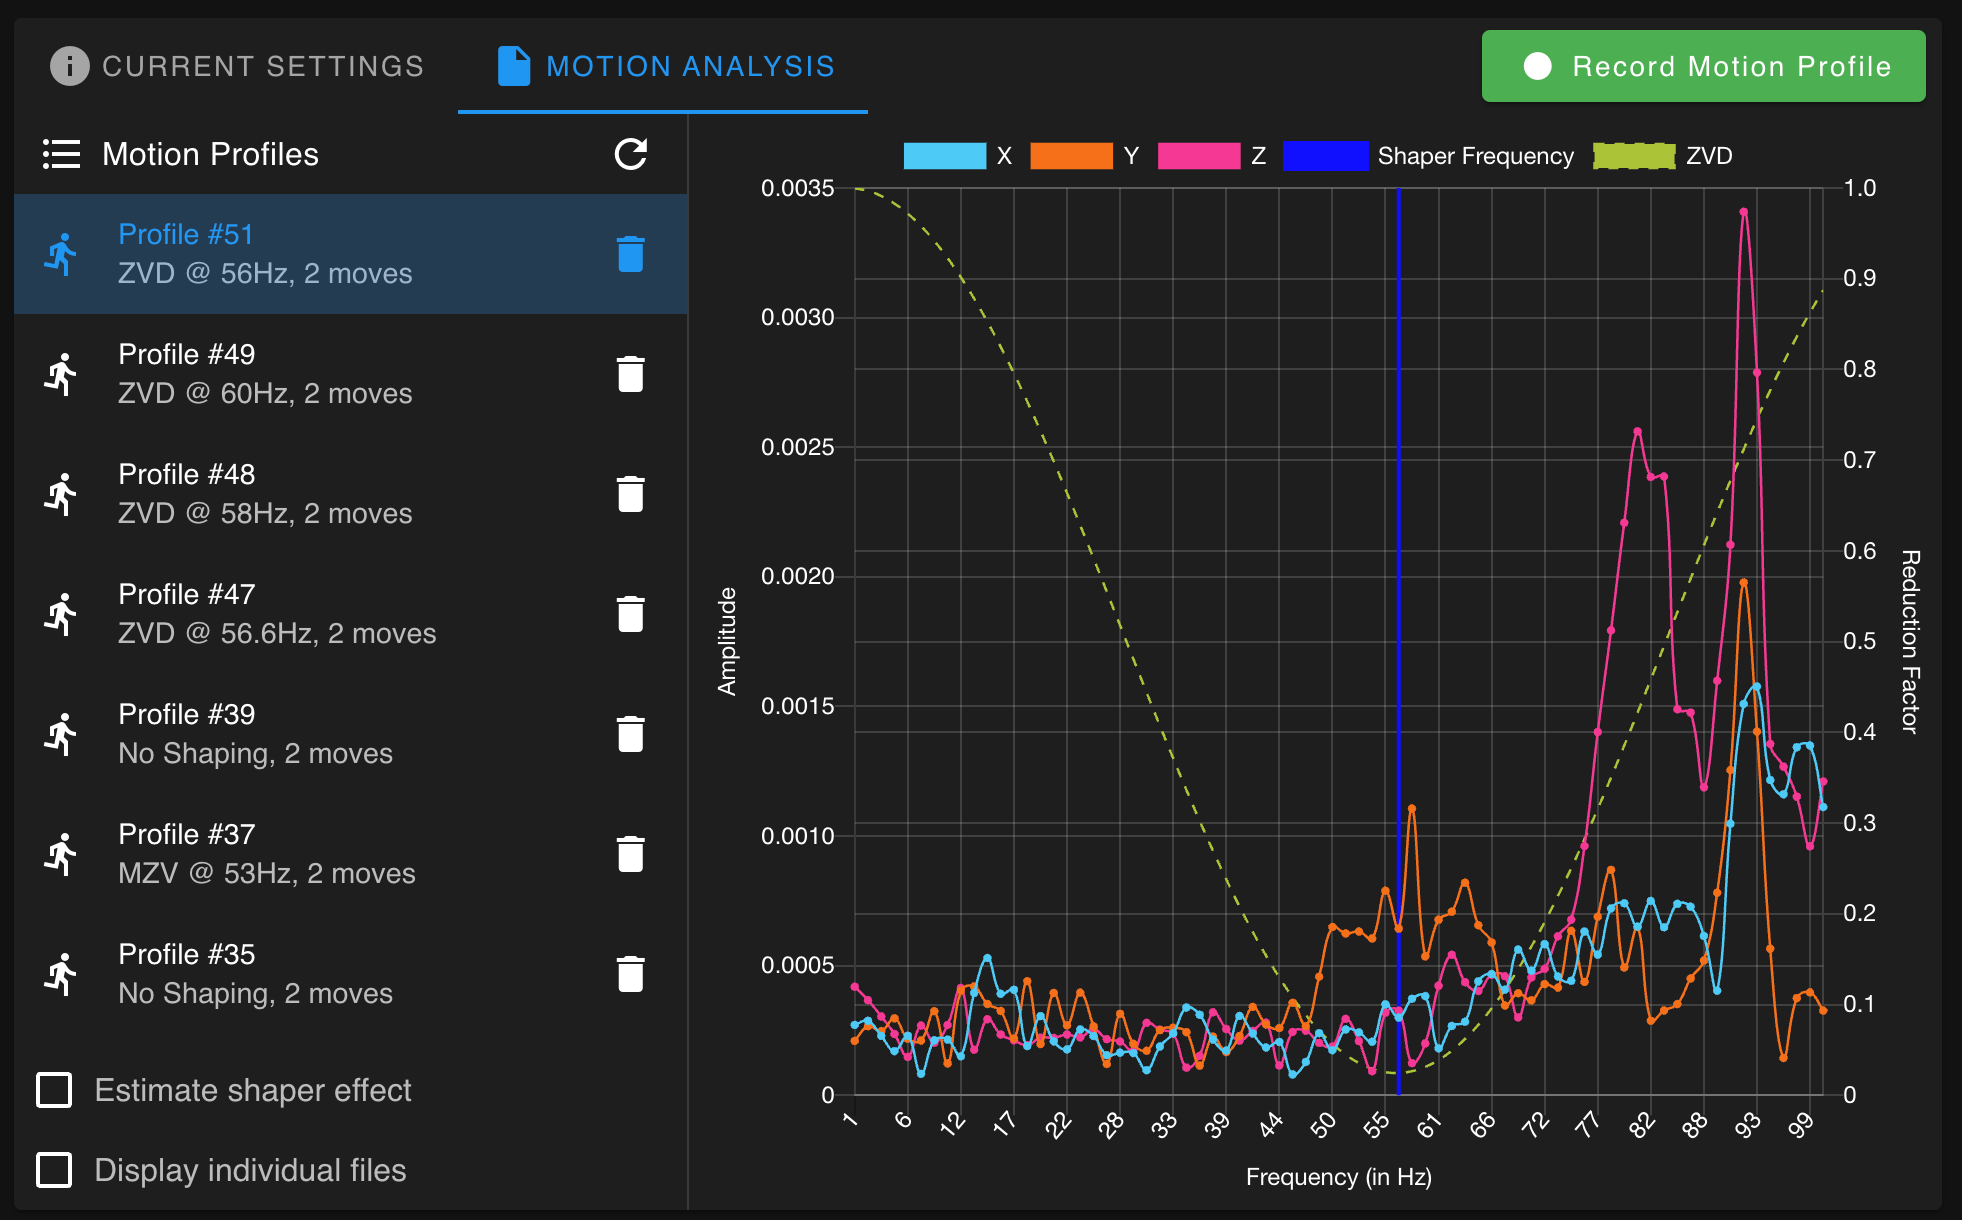Screen dimensions: 1962x1220
Task: Refresh the motion profiles list
Action: [x=631, y=154]
